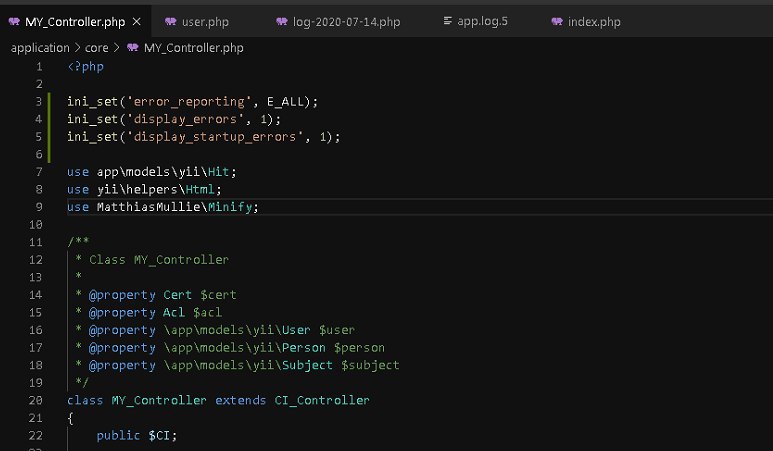Click the '<?php' opening tag
The width and height of the screenshot is (773, 451).
(x=85, y=67)
